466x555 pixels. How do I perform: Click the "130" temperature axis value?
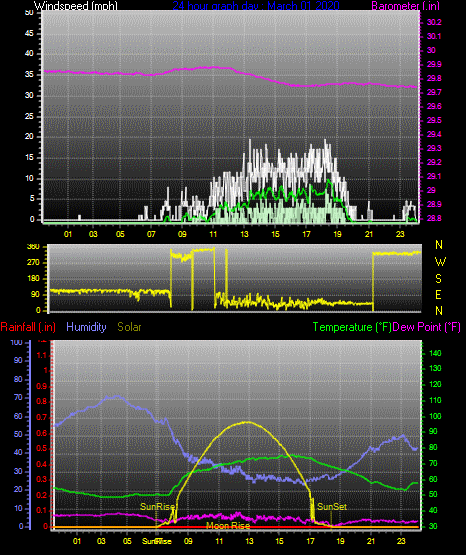pyautogui.click(x=435, y=368)
